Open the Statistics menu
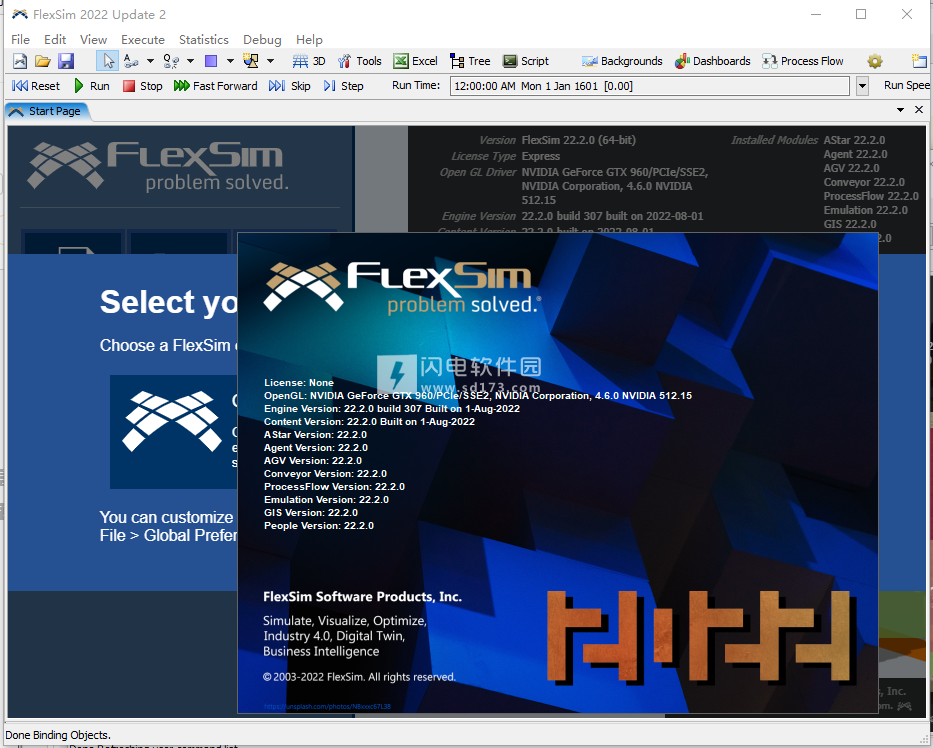Viewport: 933px width, 748px height. pos(203,40)
